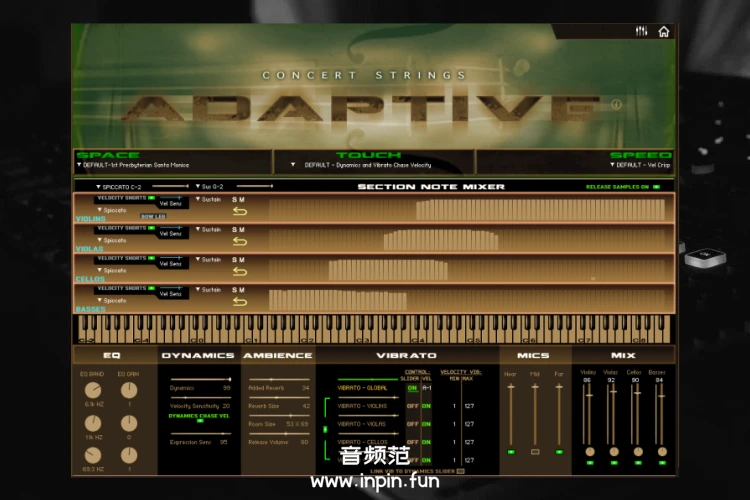Viewport: 750px width, 500px height.
Task: Click Vibrato Violas slider control OFF
Action: click(412, 424)
